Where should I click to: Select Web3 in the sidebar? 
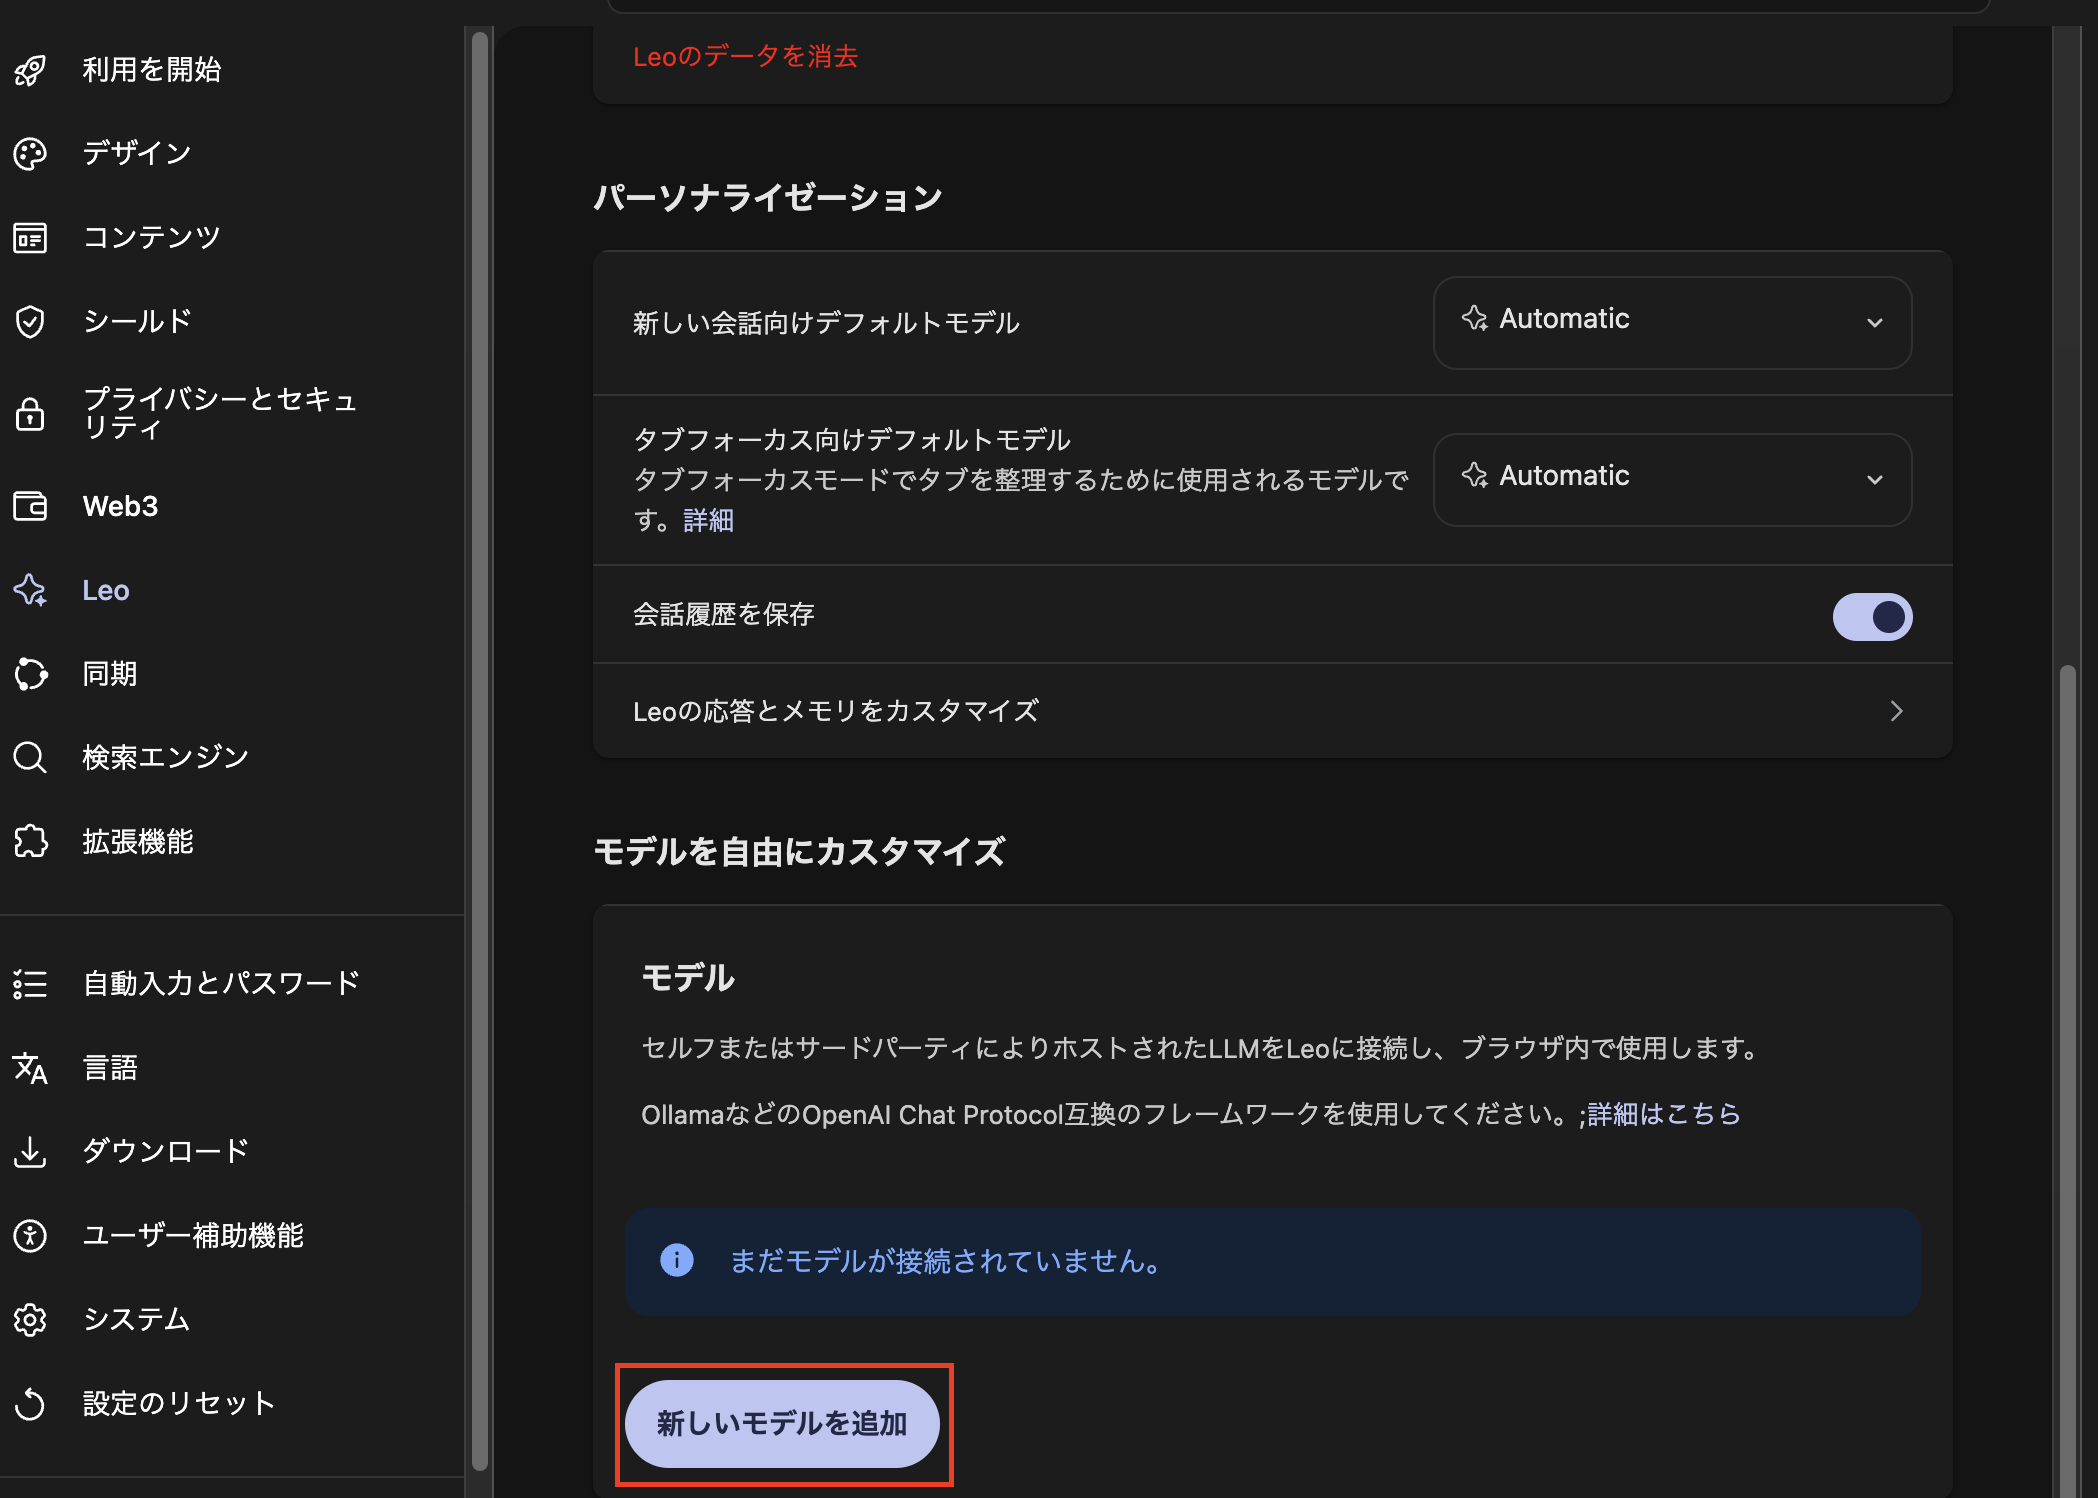tap(120, 506)
